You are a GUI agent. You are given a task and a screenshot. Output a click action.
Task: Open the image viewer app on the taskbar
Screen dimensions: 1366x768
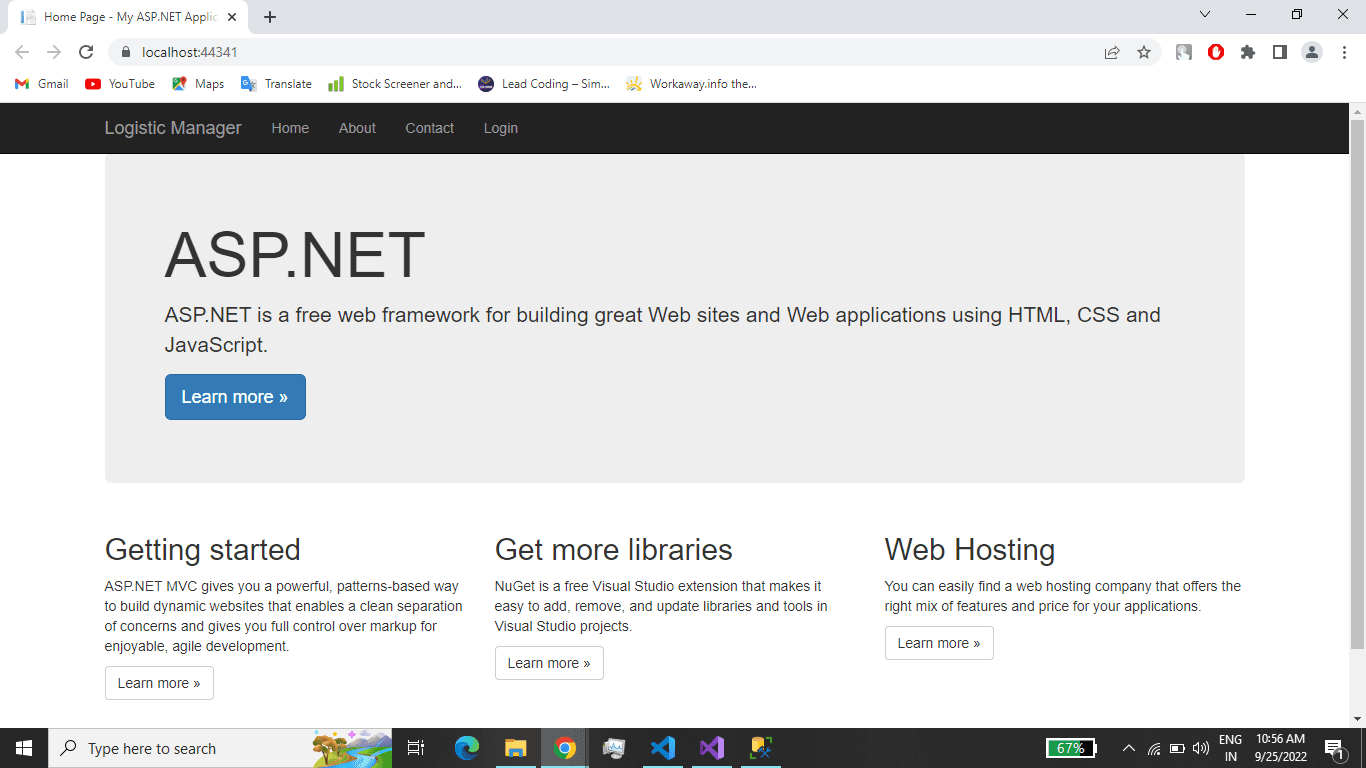click(x=614, y=748)
